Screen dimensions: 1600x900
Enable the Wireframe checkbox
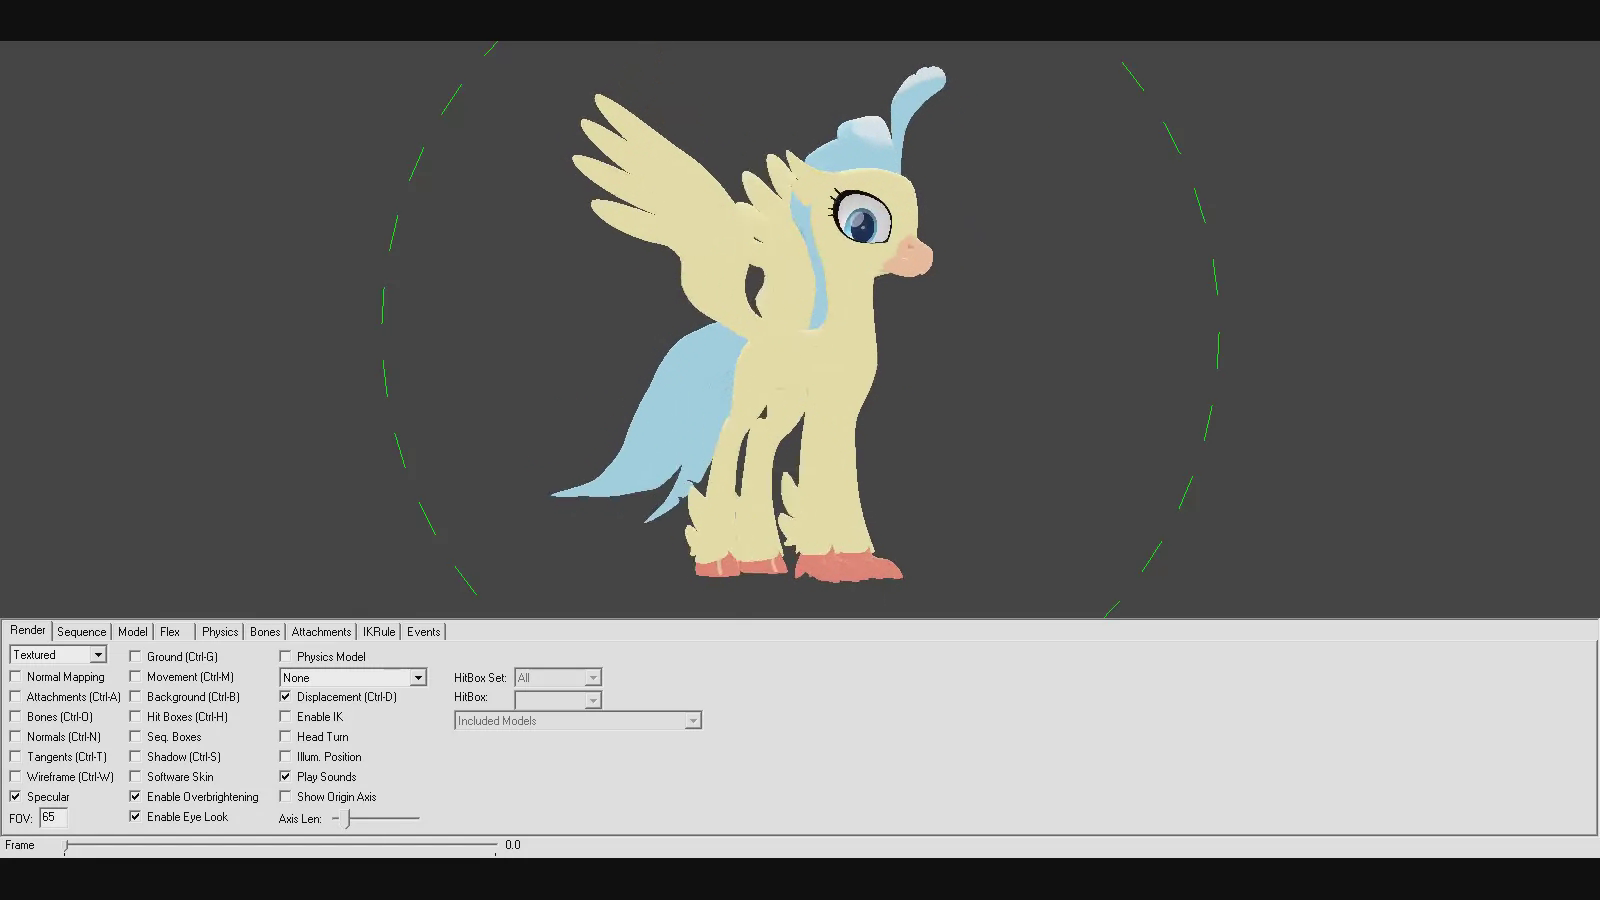[x=16, y=777]
